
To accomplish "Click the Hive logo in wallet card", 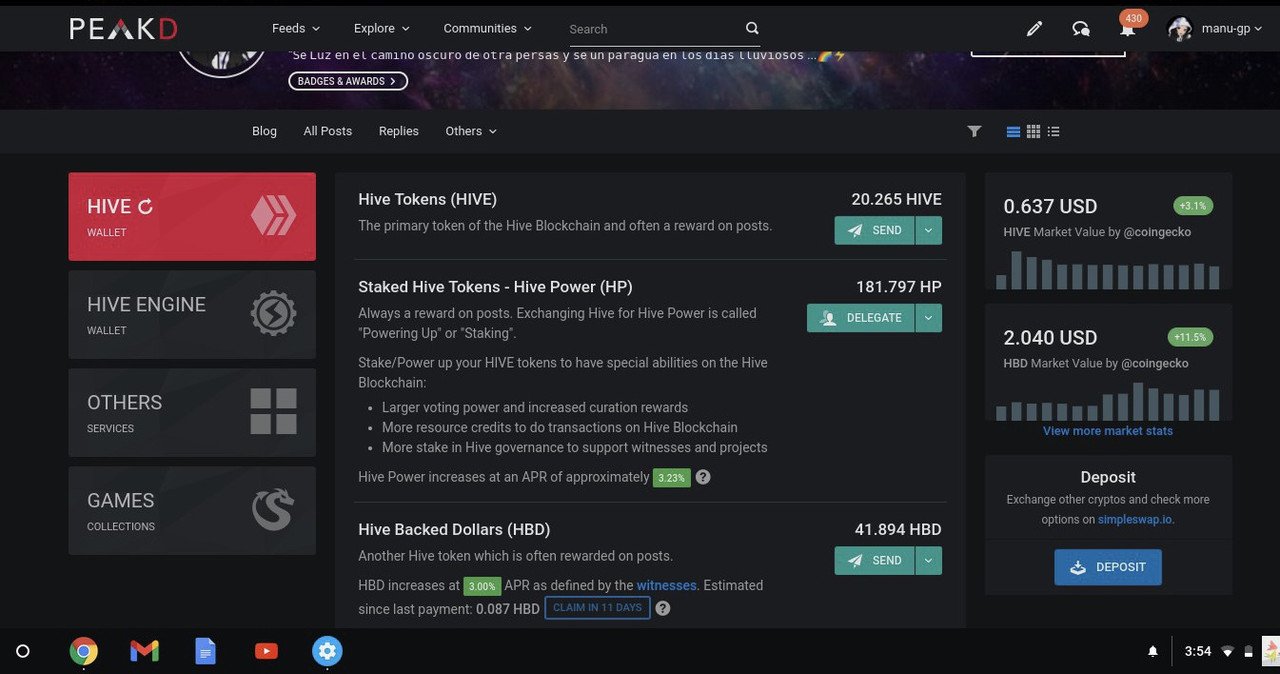I will 273,216.
